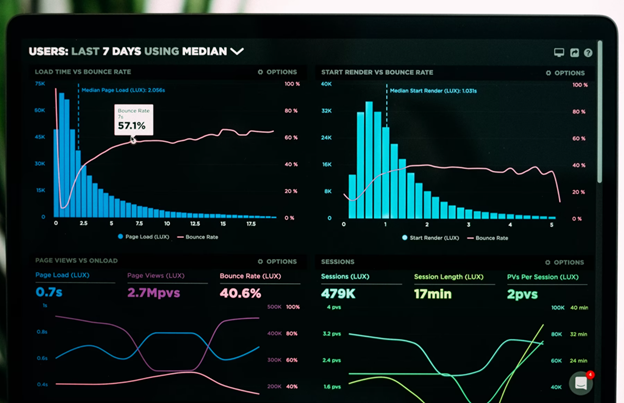Select the Page Load (LUX) 0.7s metric

75,286
